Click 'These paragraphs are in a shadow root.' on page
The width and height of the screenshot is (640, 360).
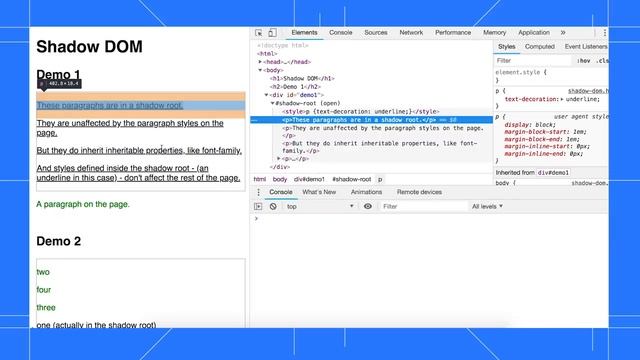pyautogui.click(x=110, y=105)
